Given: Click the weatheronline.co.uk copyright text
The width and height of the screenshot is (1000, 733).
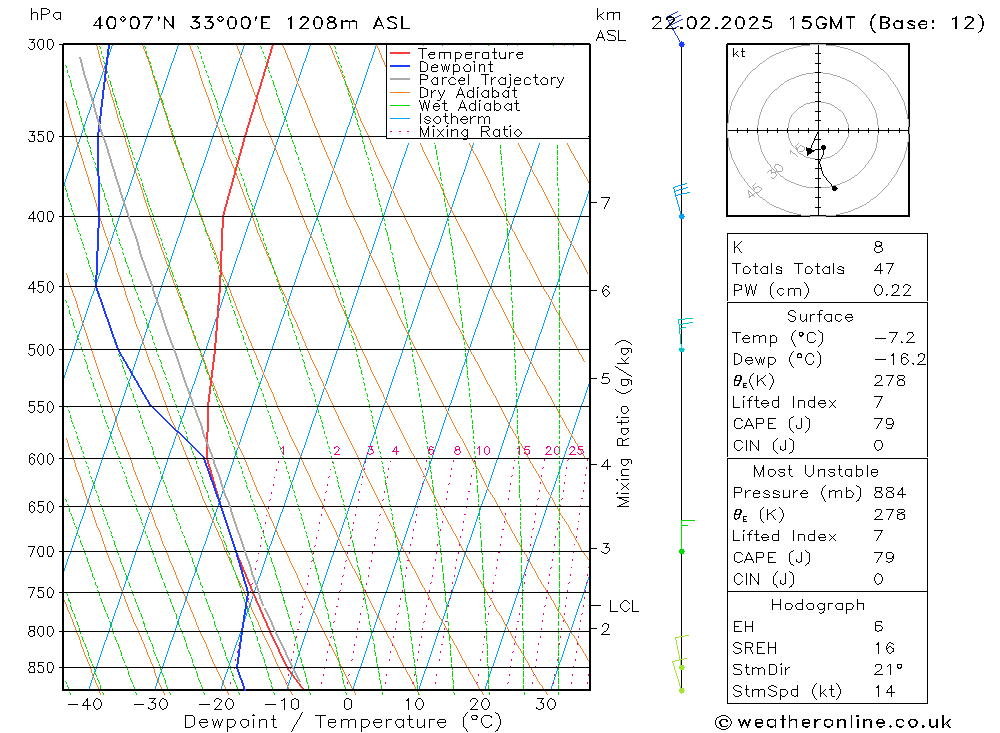Looking at the screenshot, I should pos(833,722).
